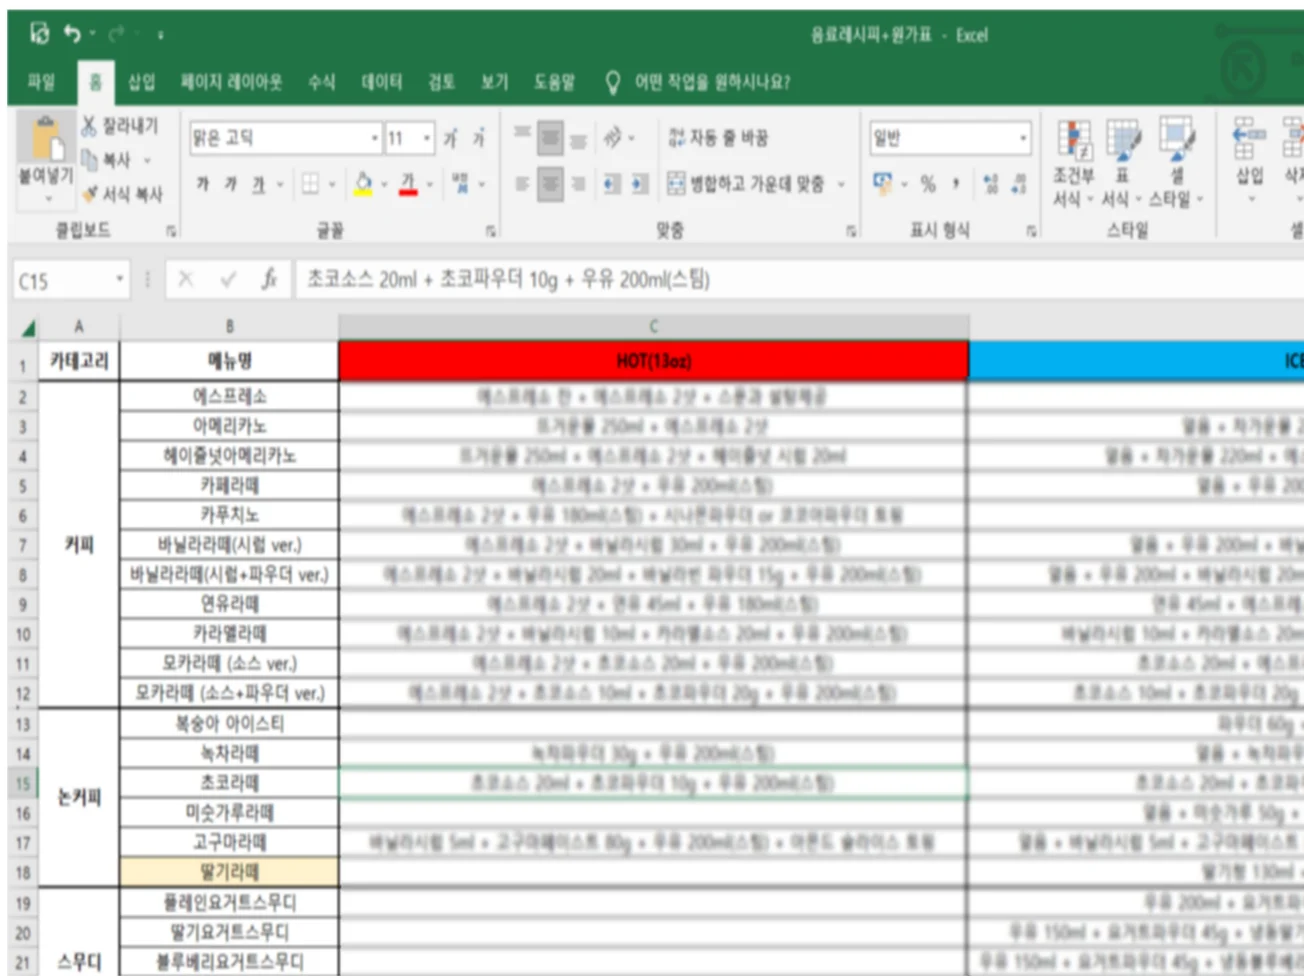Toggle center horizontal alignment
Screen dimensions: 1304x976
pos(550,183)
